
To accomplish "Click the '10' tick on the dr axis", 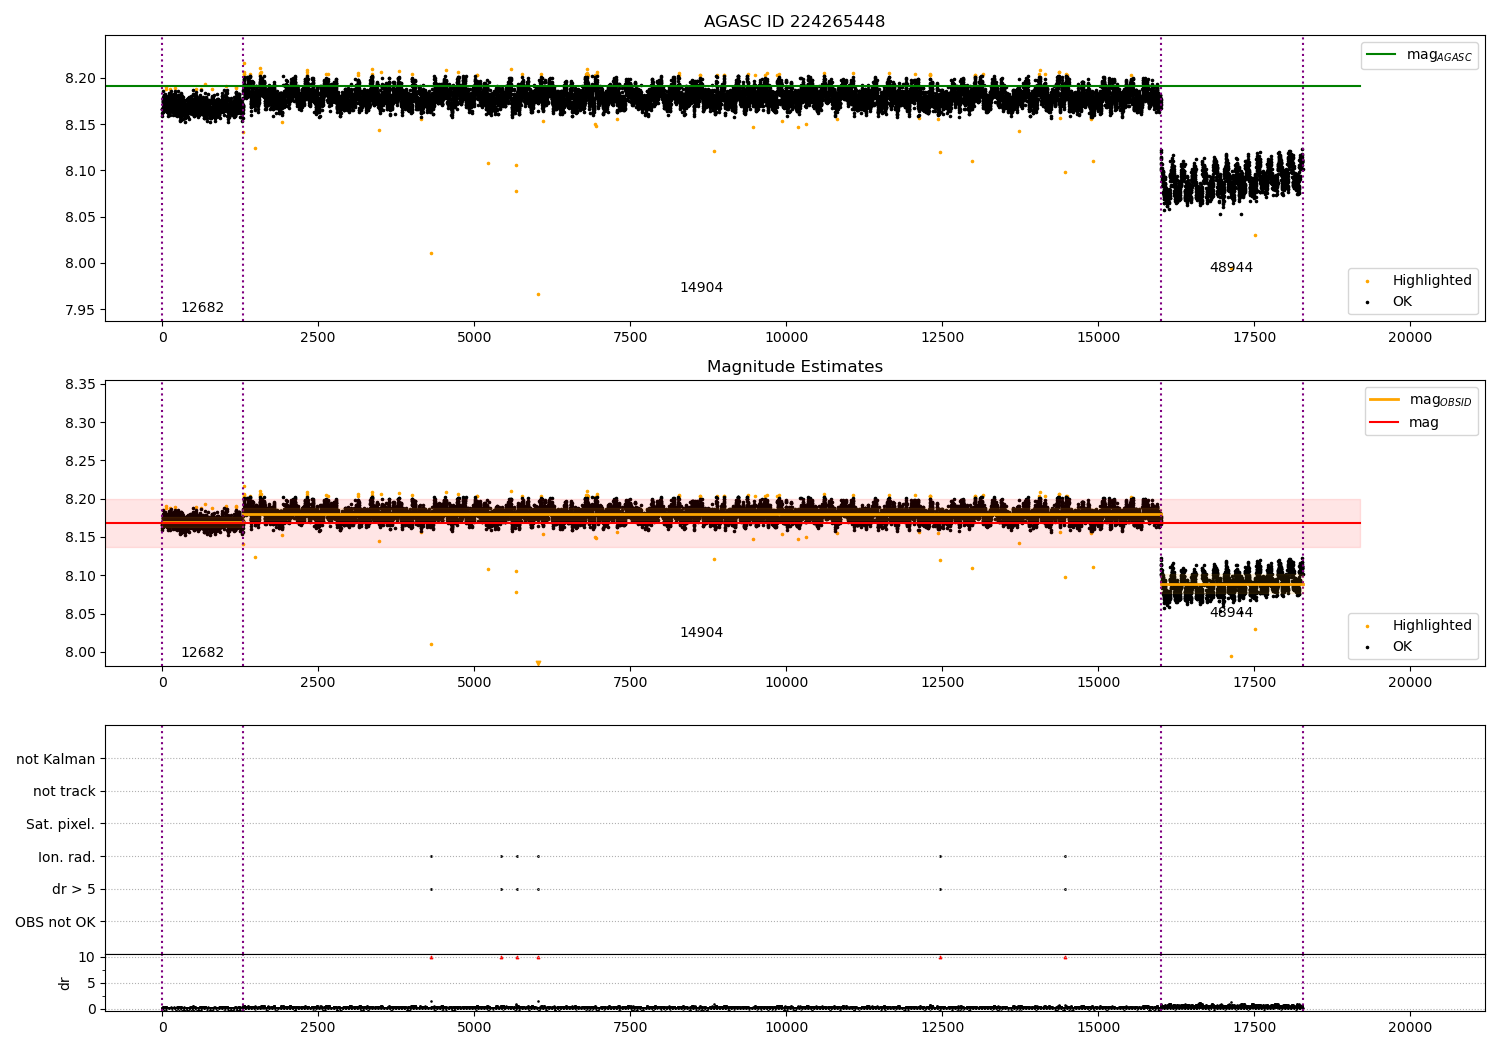I will [x=87, y=957].
